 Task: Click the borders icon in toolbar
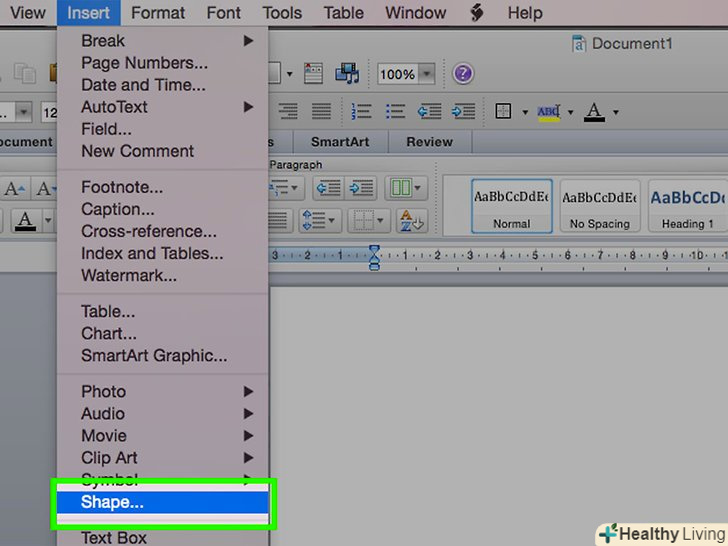point(504,111)
